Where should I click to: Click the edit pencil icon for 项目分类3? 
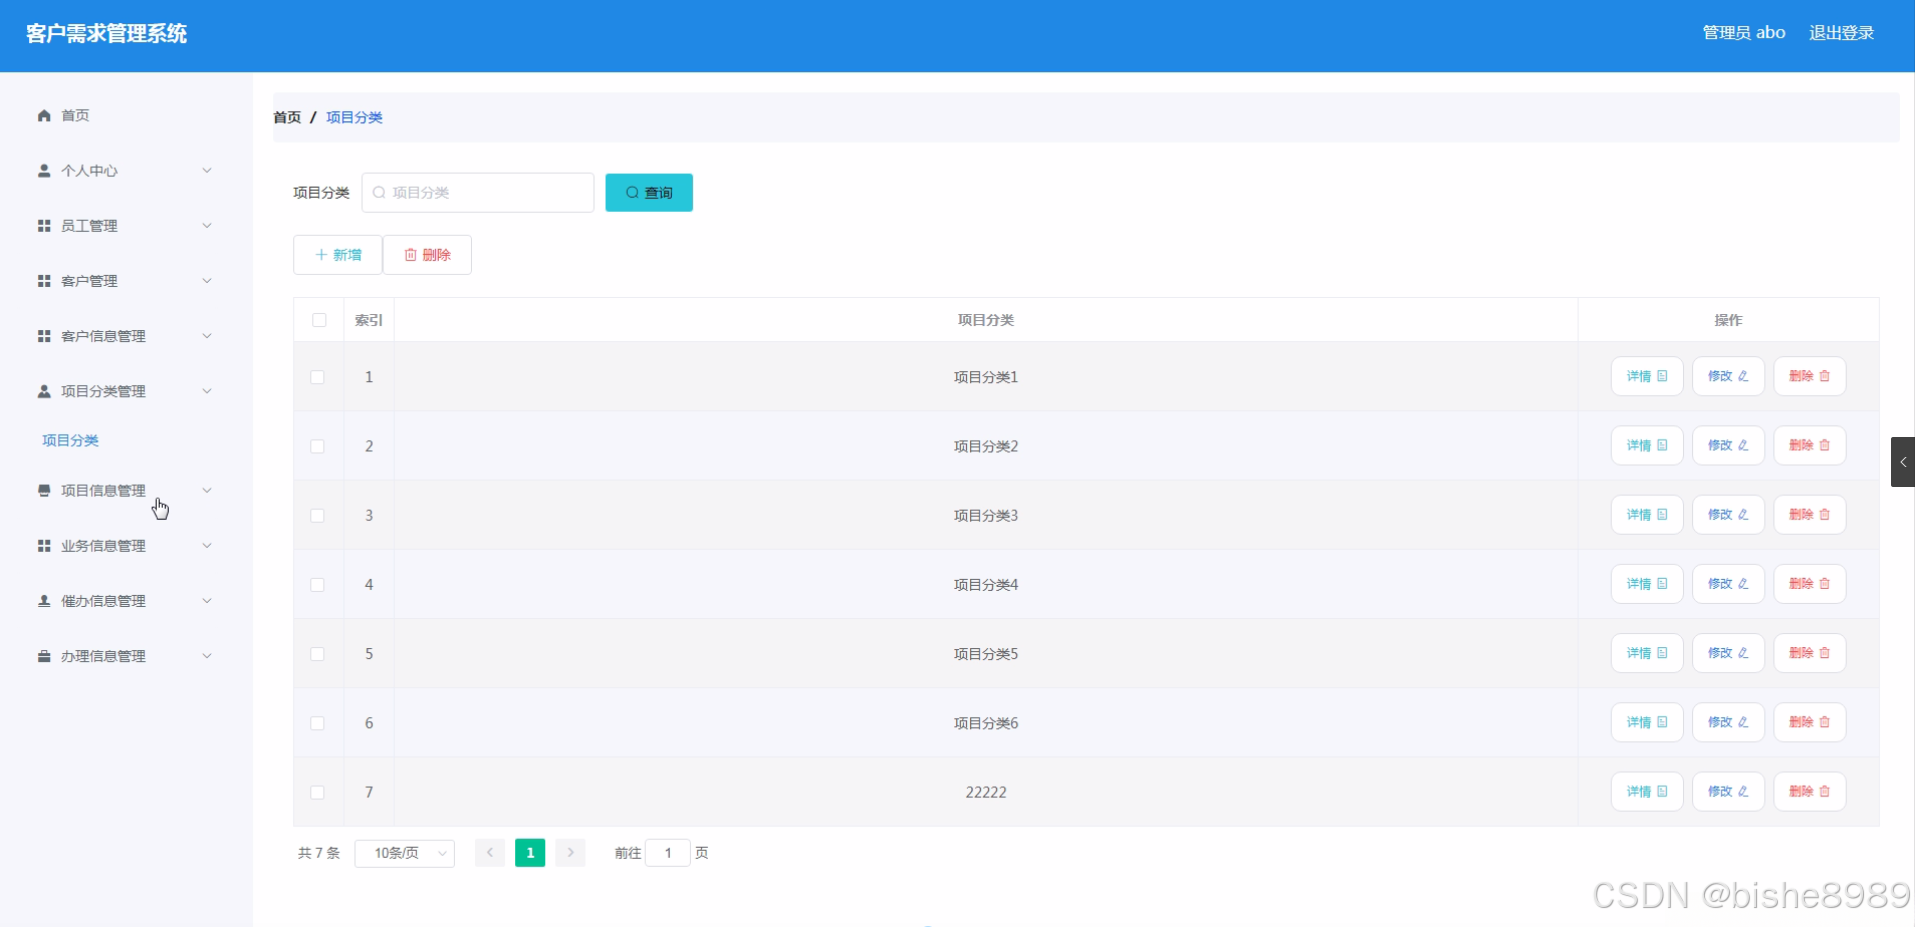click(1742, 514)
